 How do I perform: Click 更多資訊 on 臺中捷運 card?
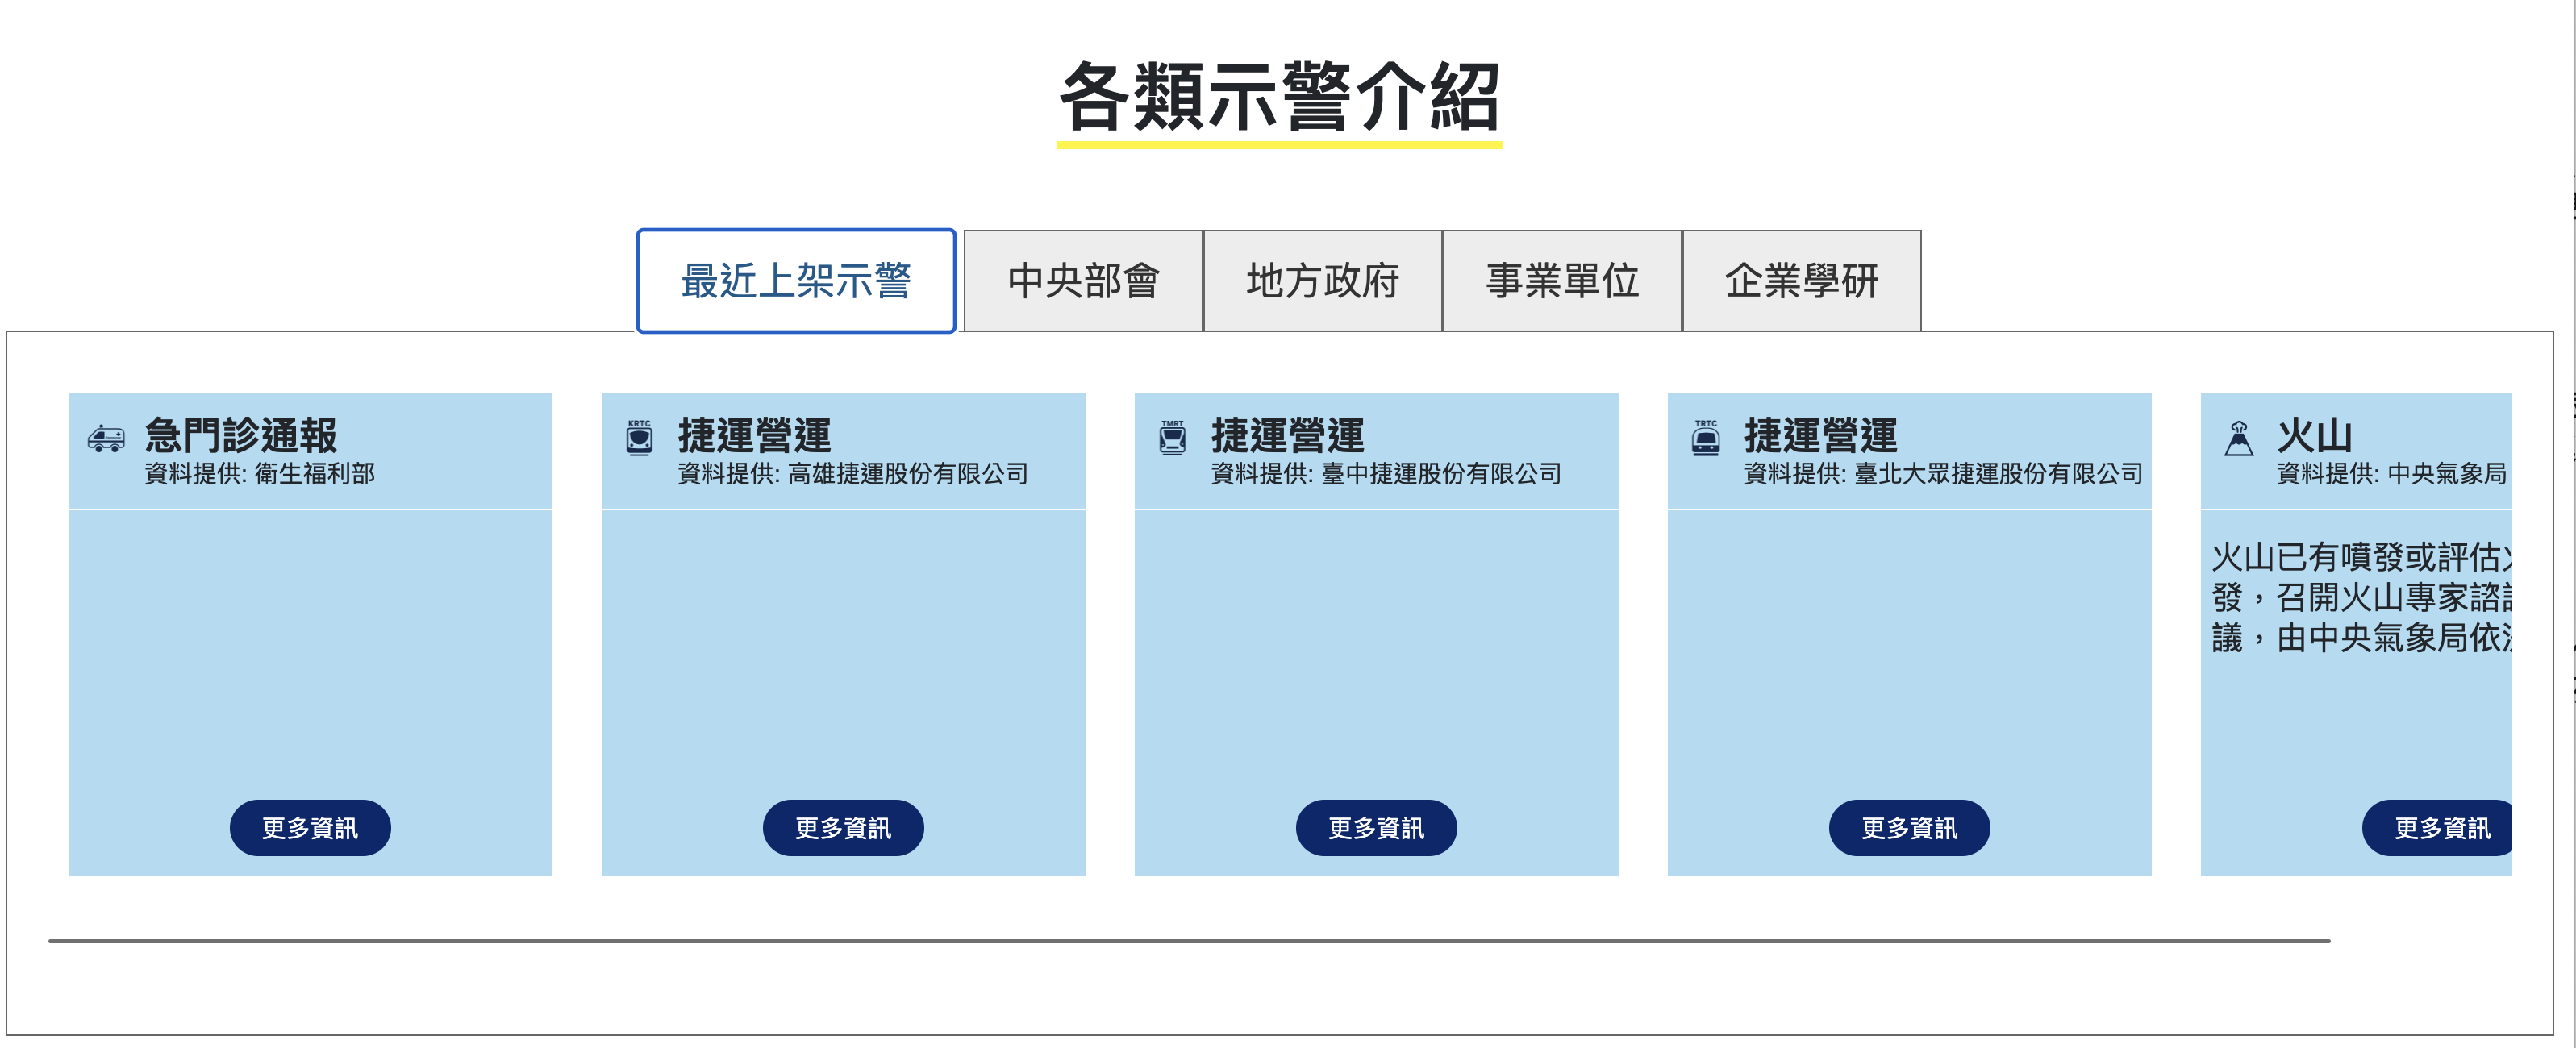click(x=1376, y=827)
